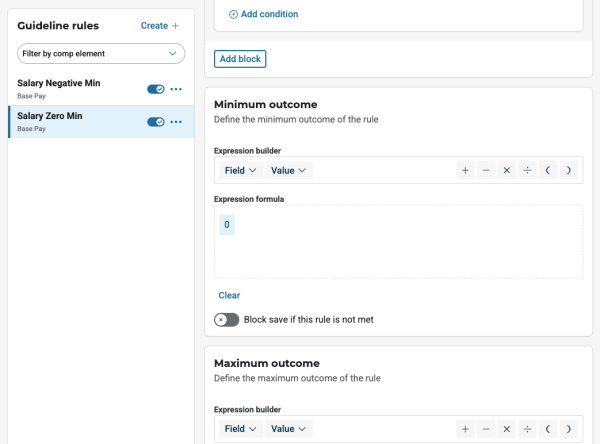Disable the Salary Zero Min rule
600x444 pixels.
pos(156,122)
